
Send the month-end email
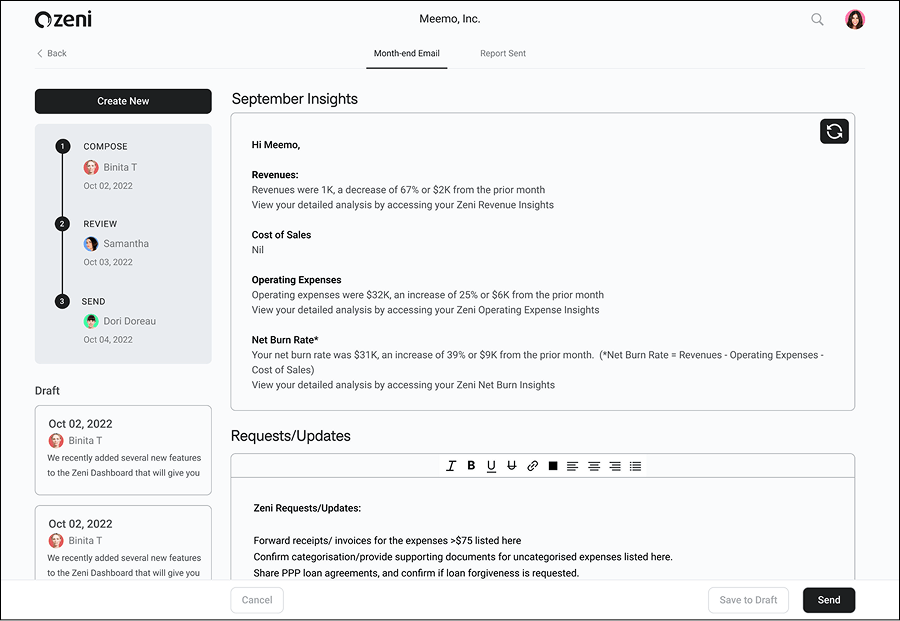pyautogui.click(x=829, y=600)
